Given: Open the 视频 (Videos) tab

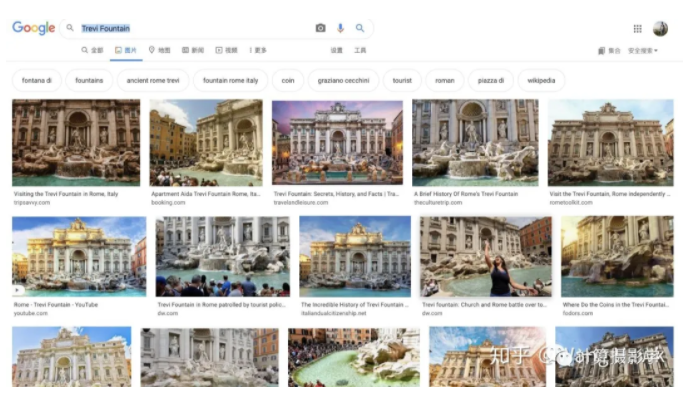Looking at the screenshot, I should 226,50.
